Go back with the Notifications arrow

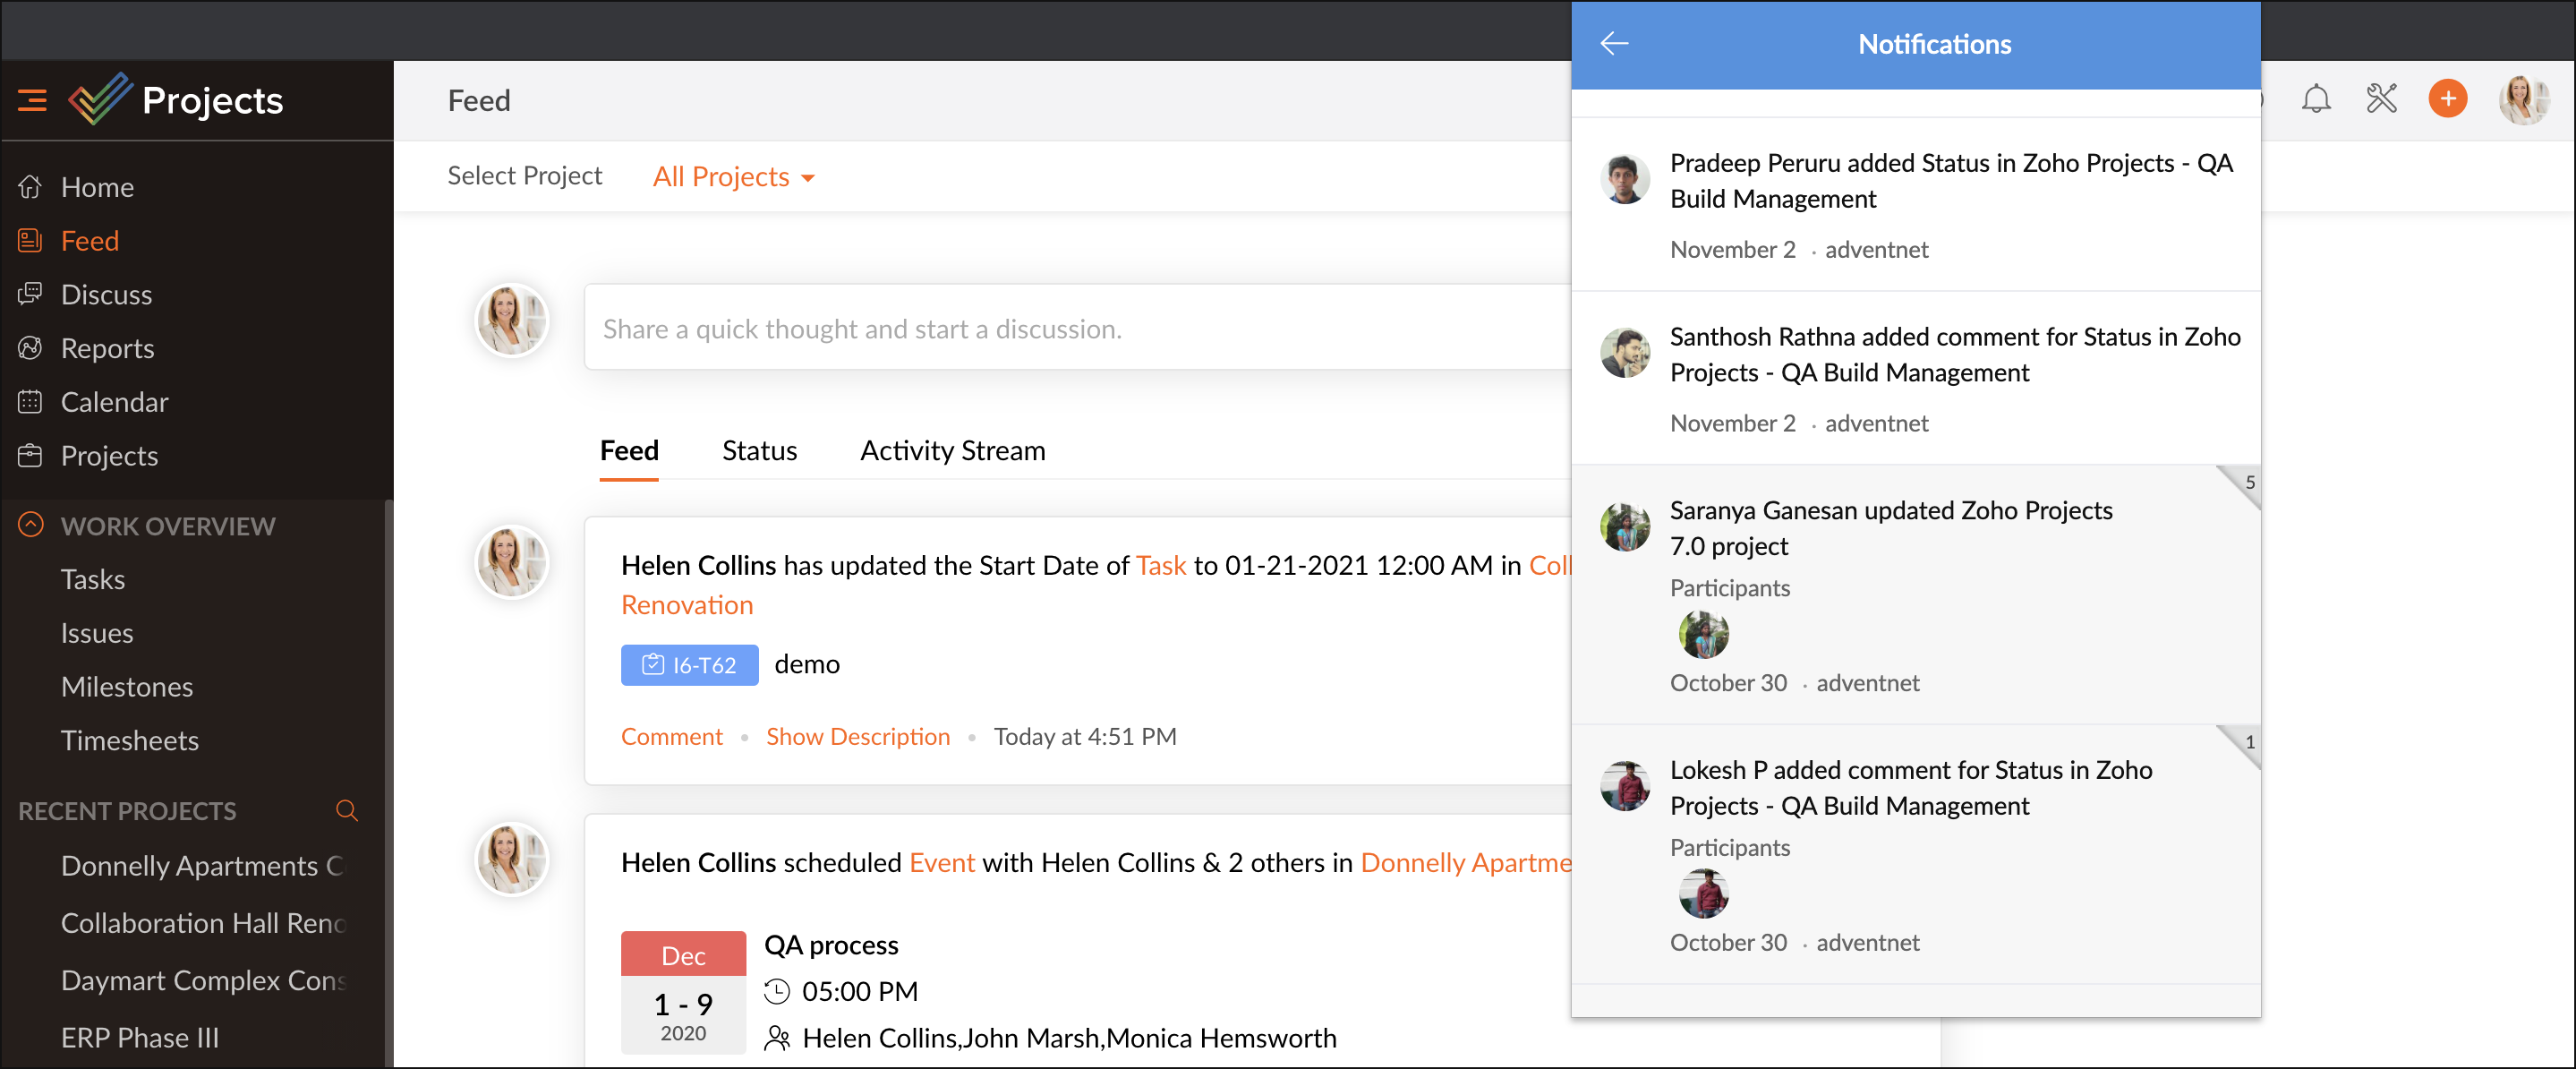[x=1614, y=44]
